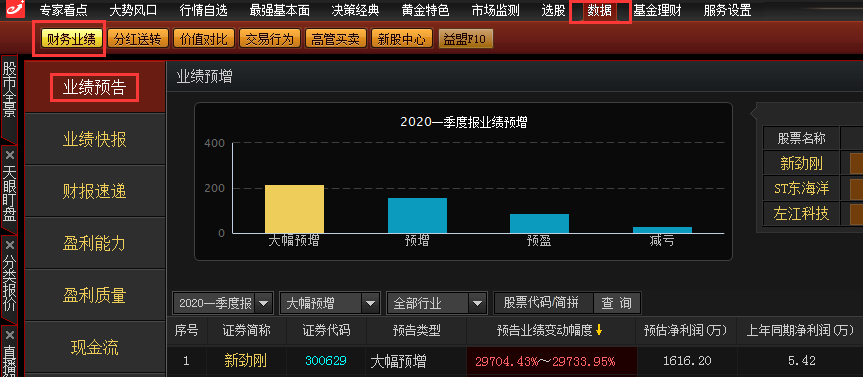Open the 基金理财 menu
Viewport: 863px width, 377px height.
click(x=657, y=10)
